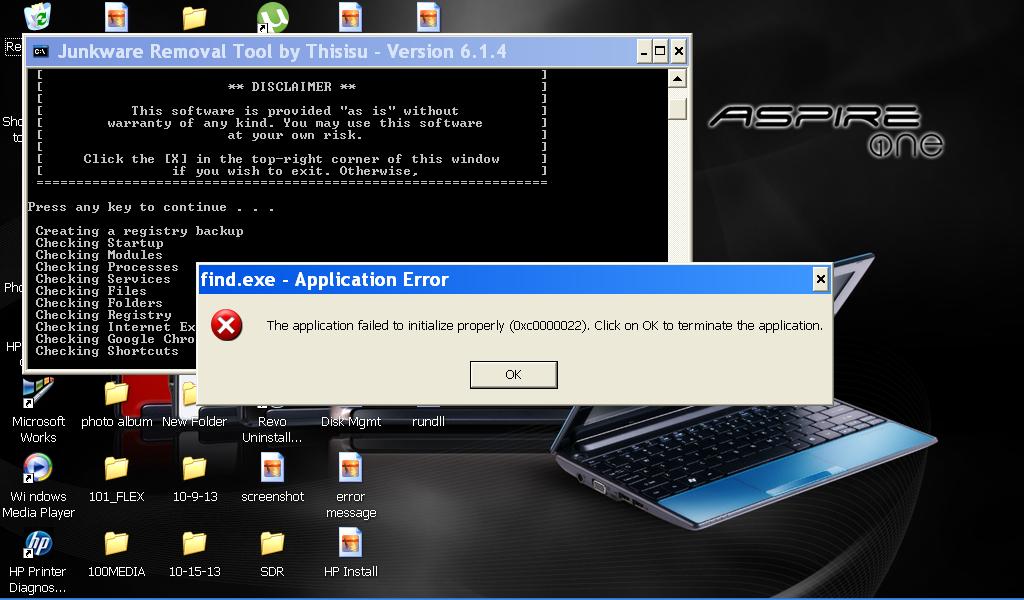Click 'Checking Folders' console line
This screenshot has height=600, width=1024.
pos(99,303)
